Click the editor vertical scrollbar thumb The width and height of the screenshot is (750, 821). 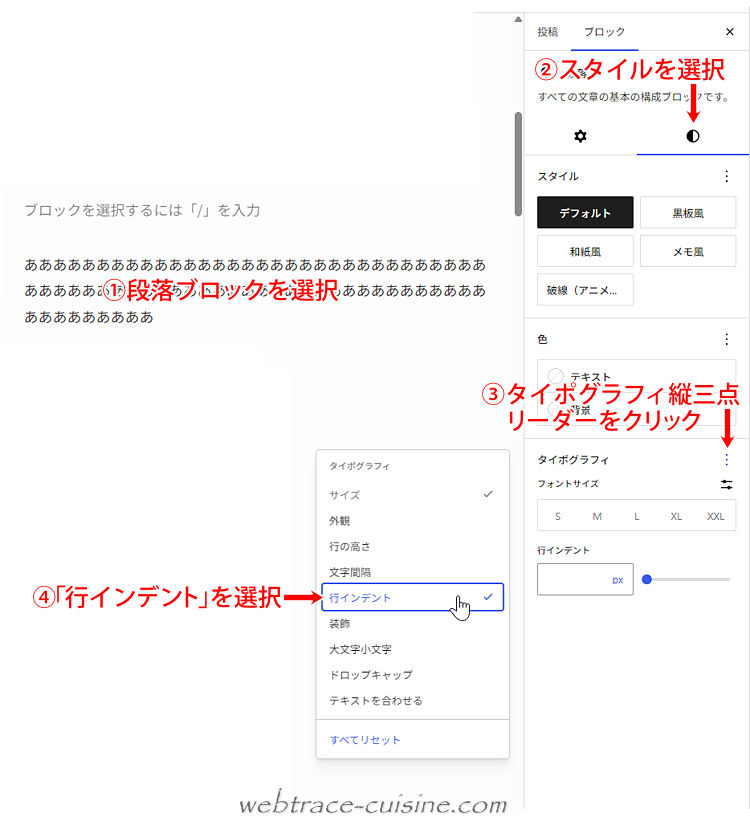click(518, 164)
